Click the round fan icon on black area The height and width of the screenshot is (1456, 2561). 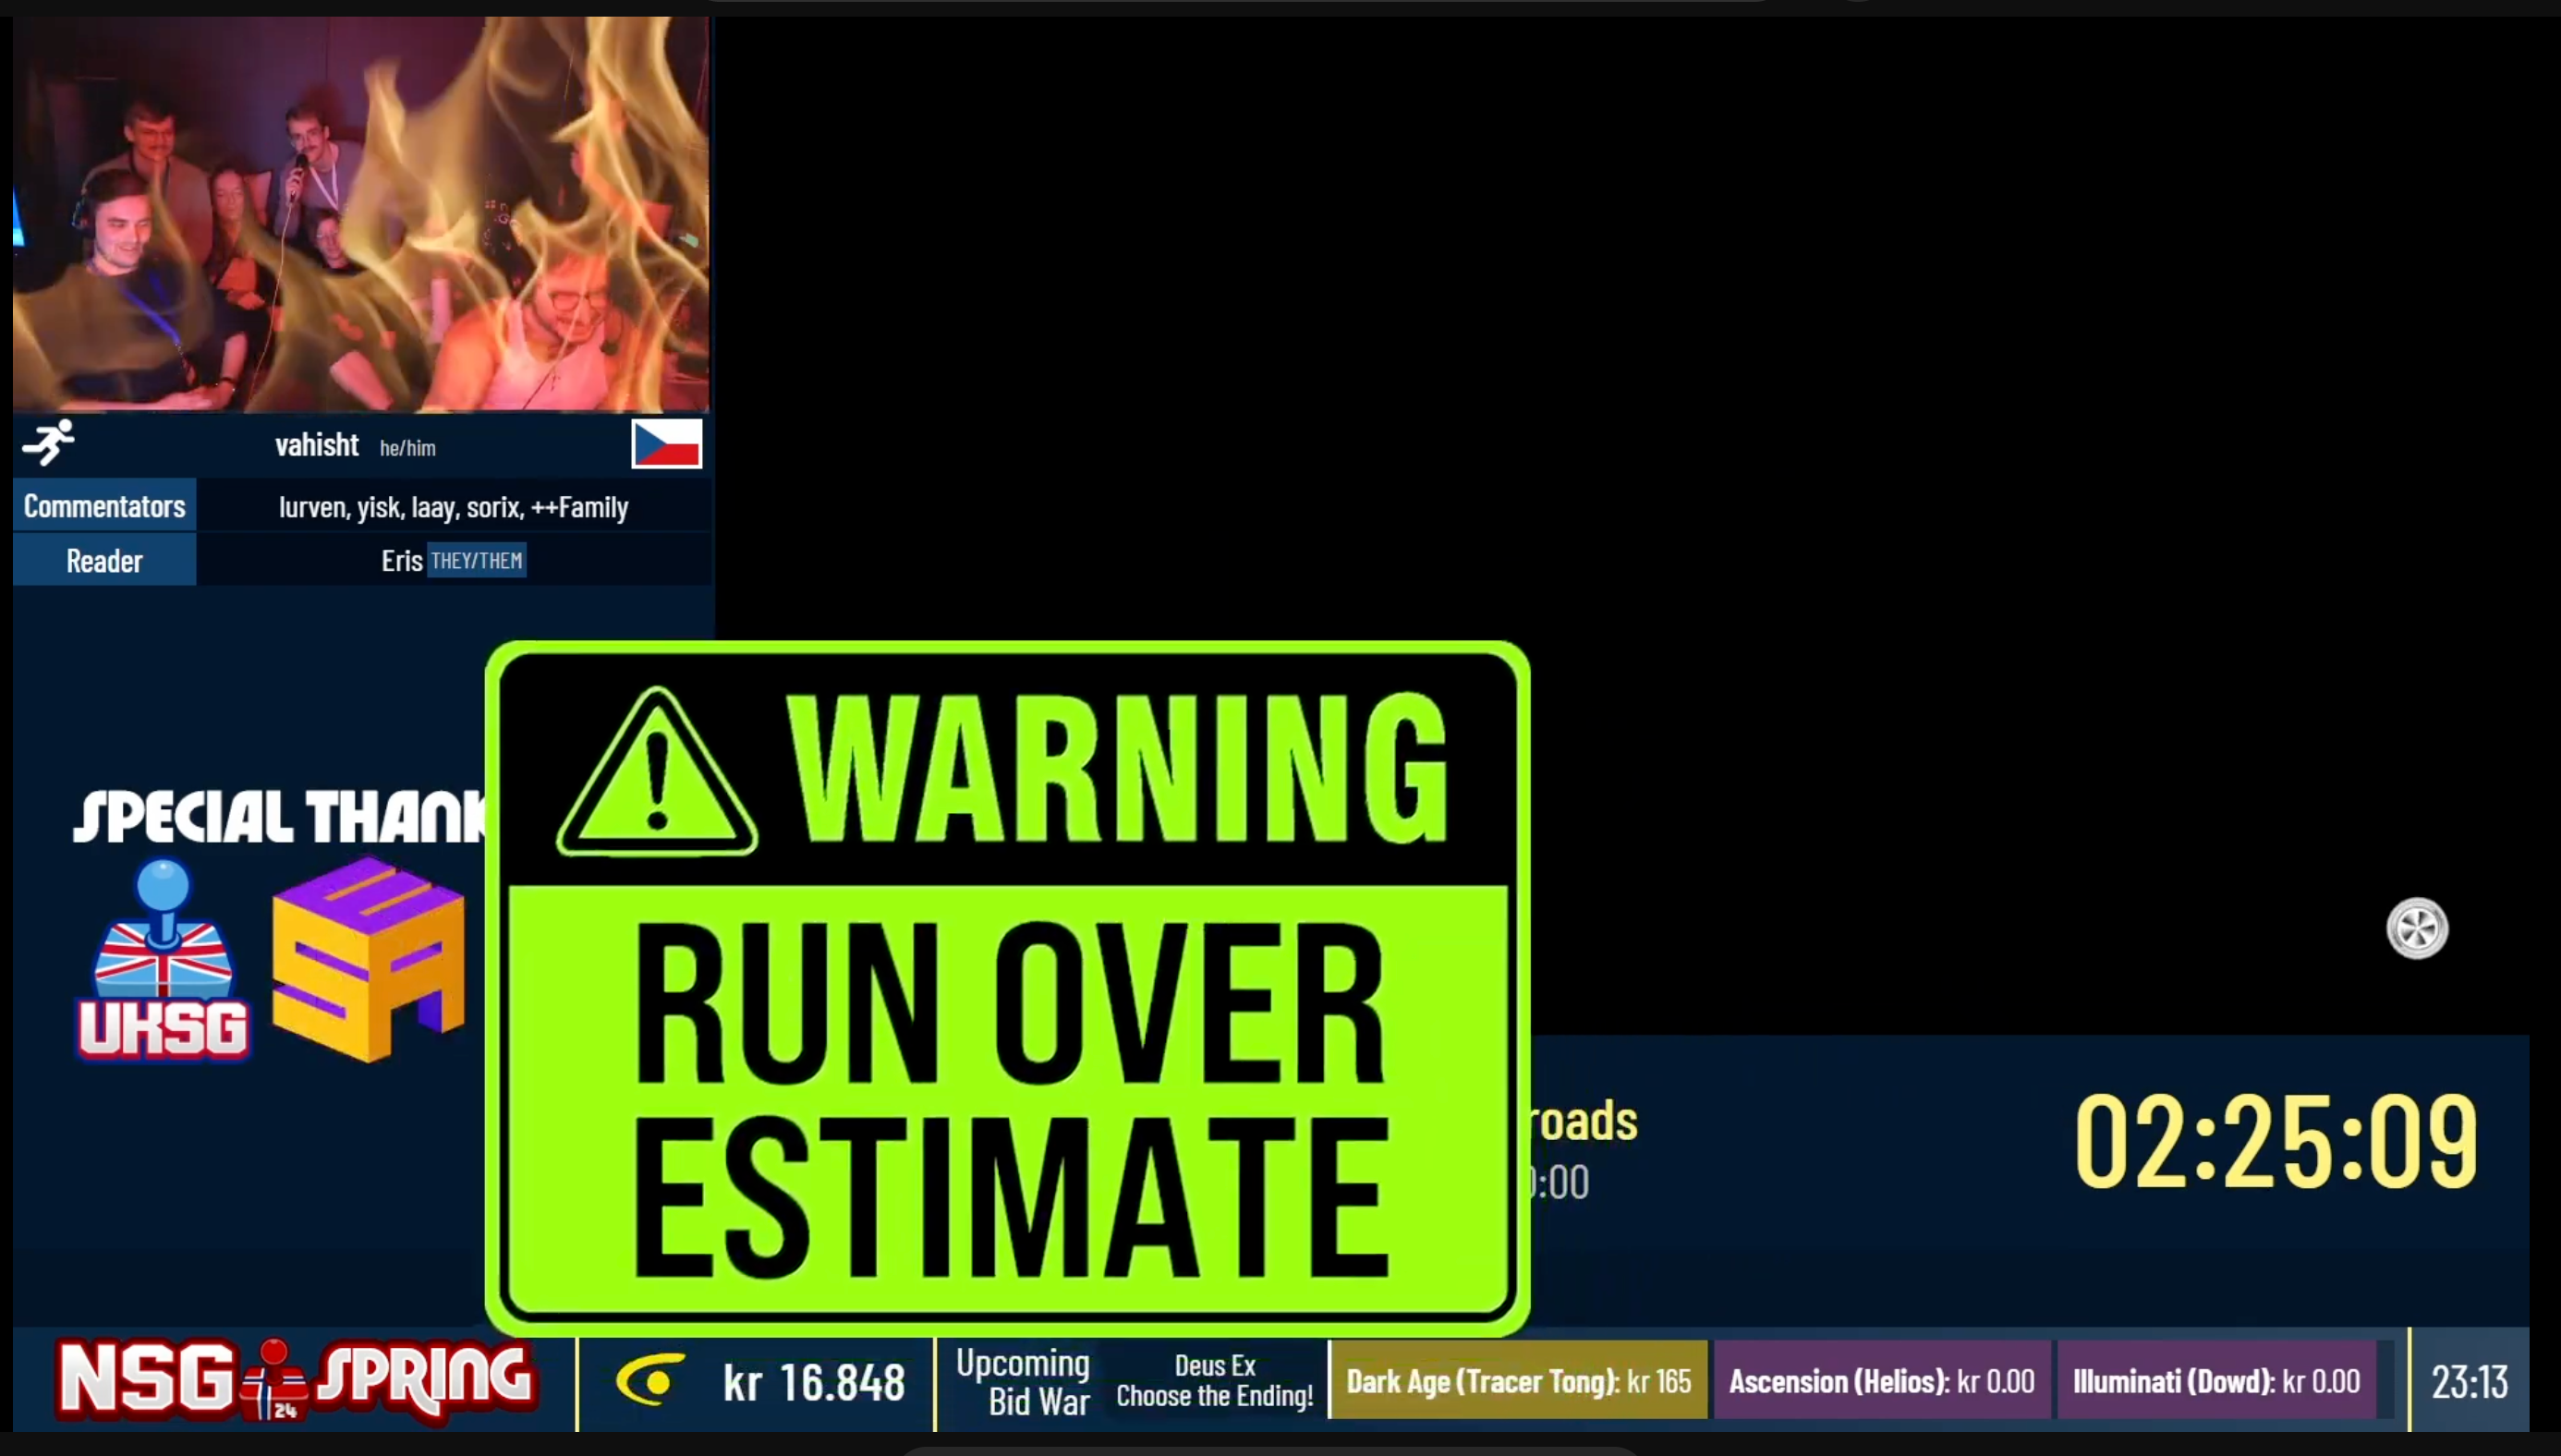pos(2417,928)
